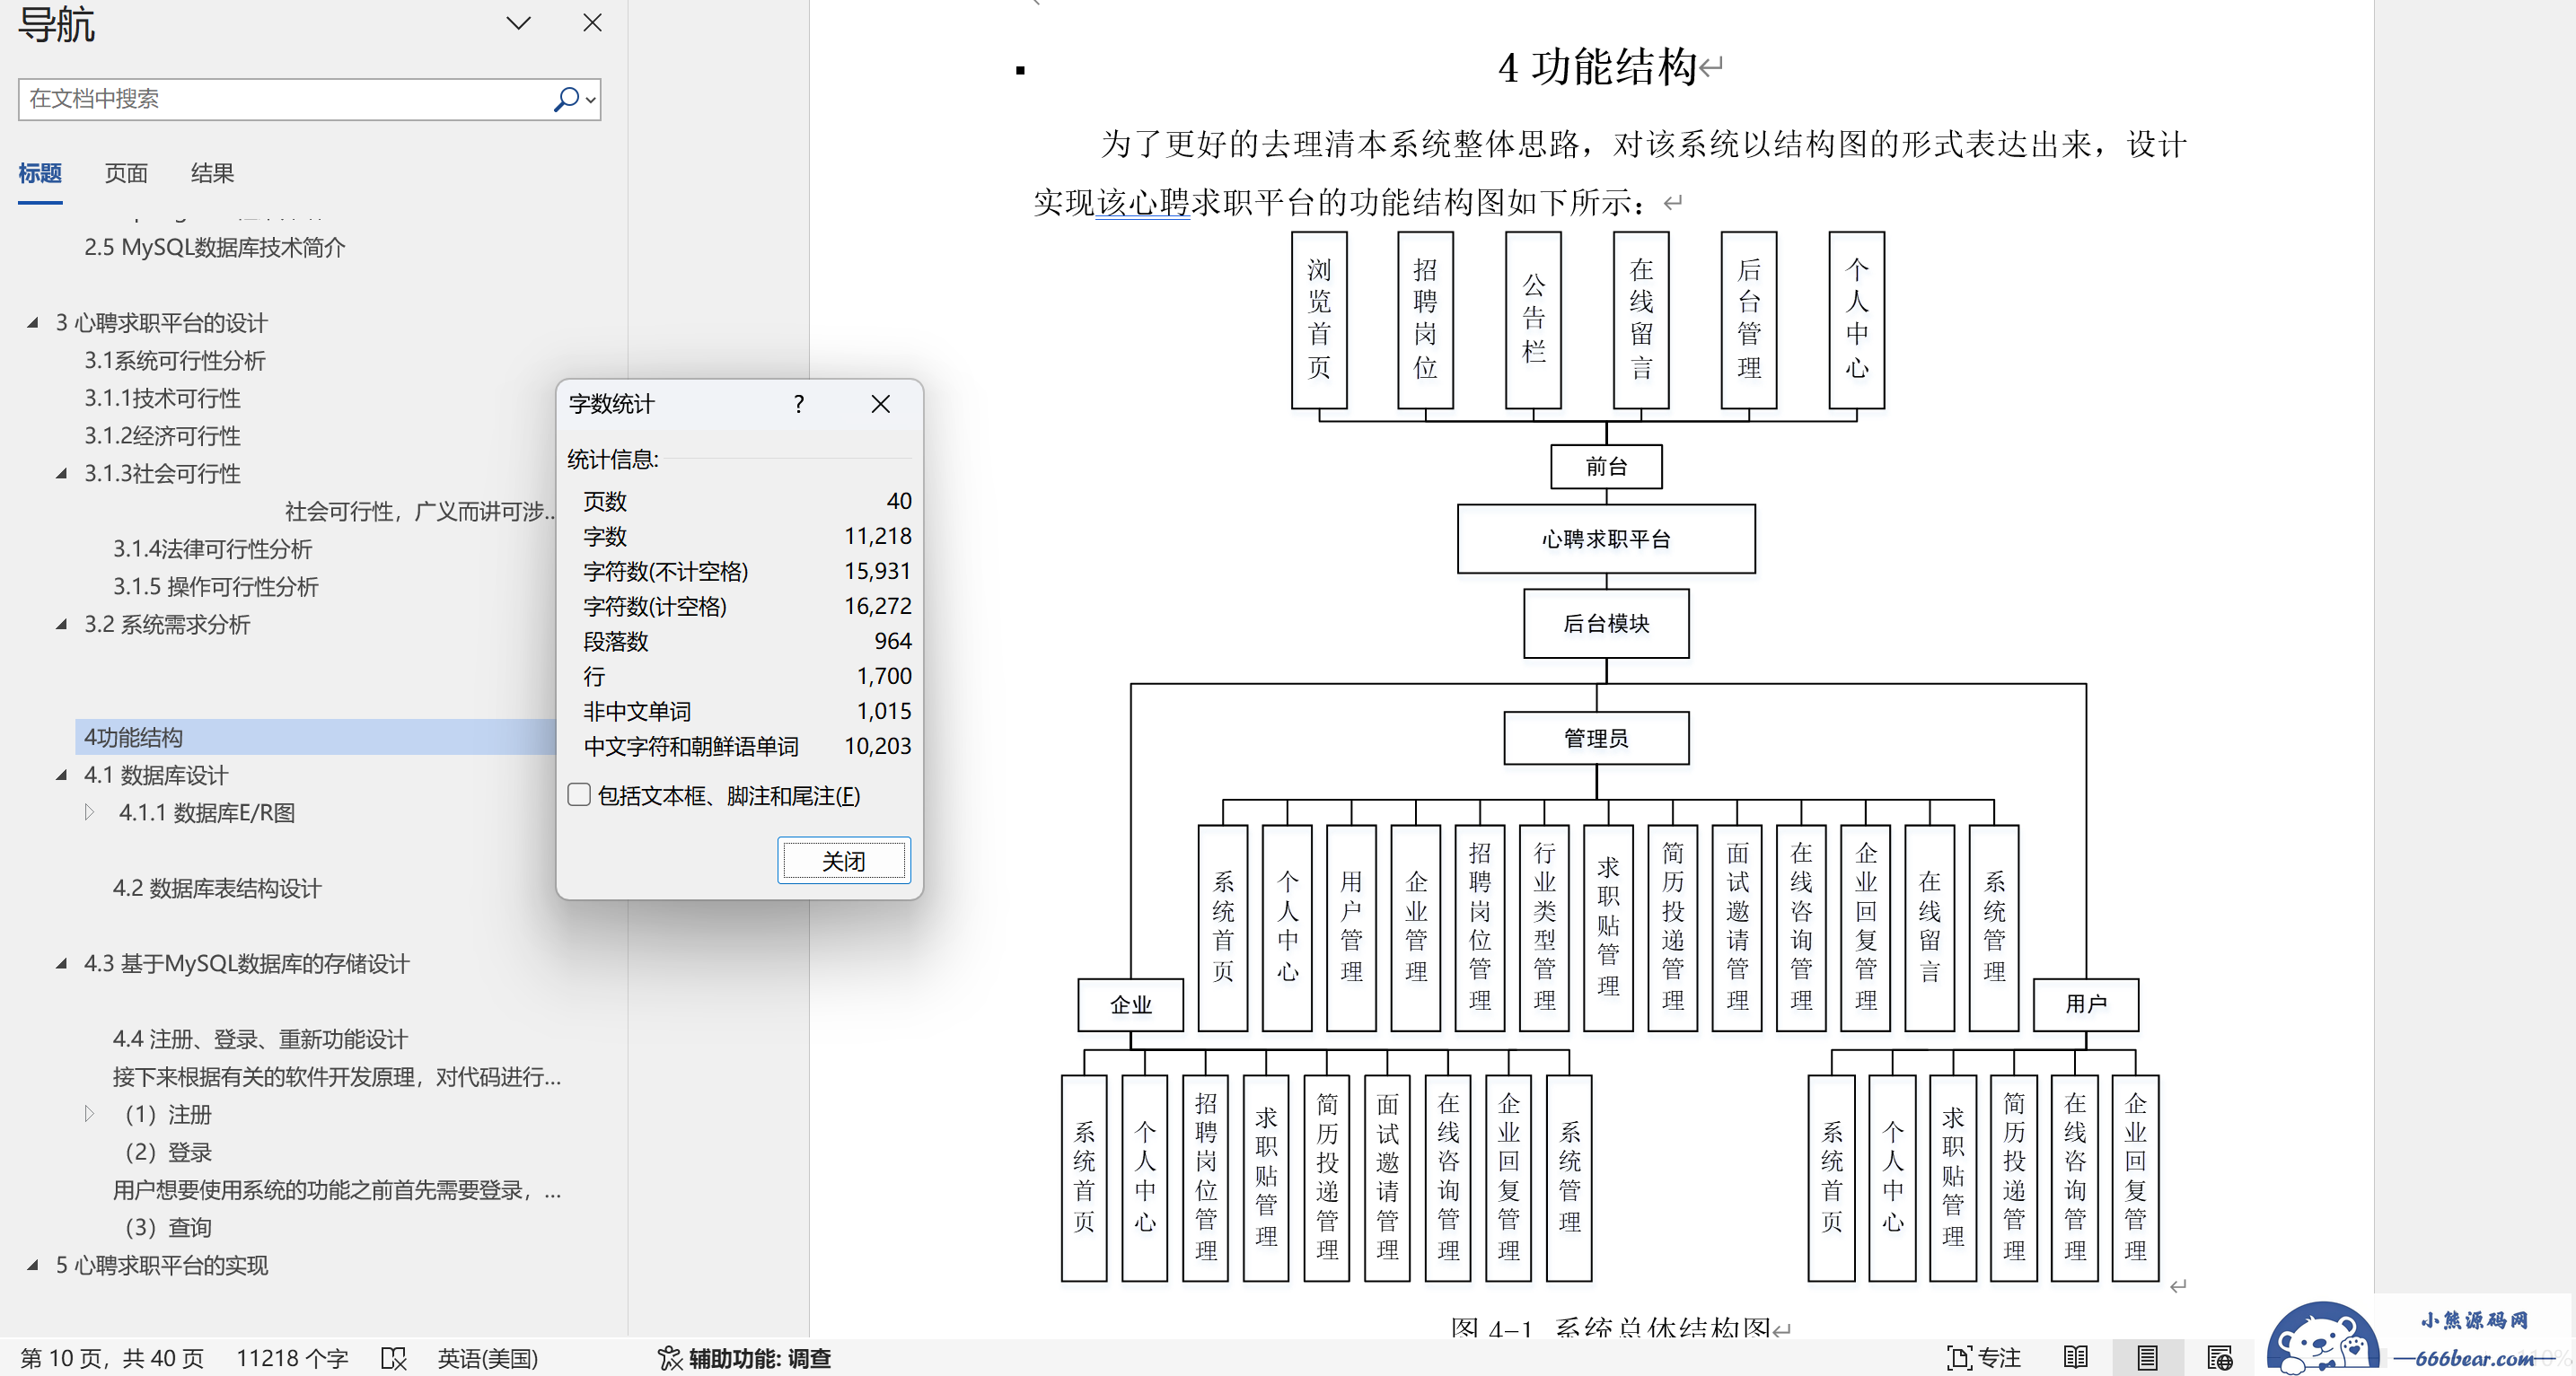
Task: Switch to the 页面 tab
Action: (126, 173)
